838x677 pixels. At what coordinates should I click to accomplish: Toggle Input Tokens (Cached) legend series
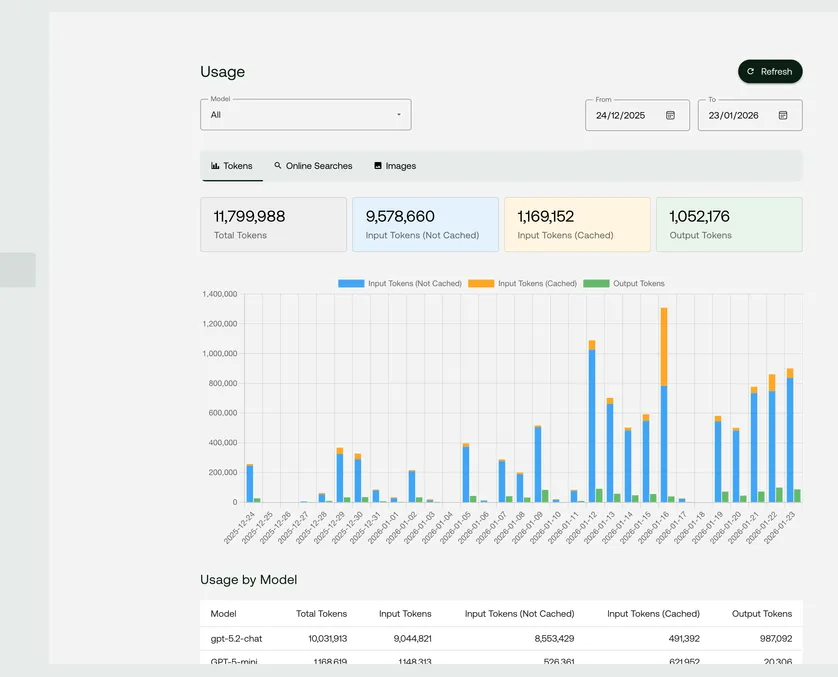coord(537,284)
